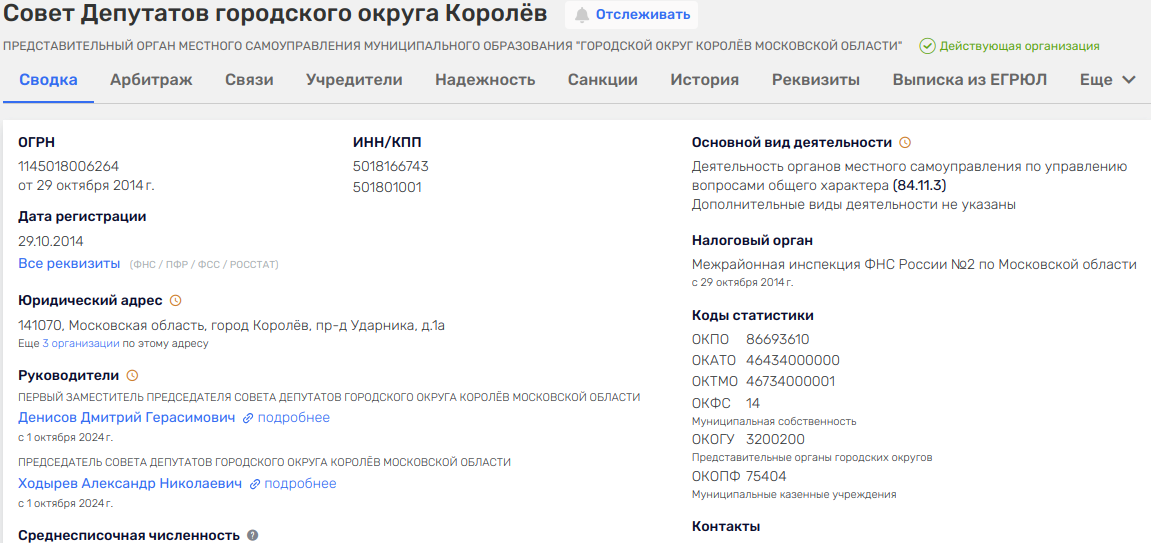Open Ходырев Александр Николаевич profile link
Viewport: 1151px width, 543px height.
130,483
